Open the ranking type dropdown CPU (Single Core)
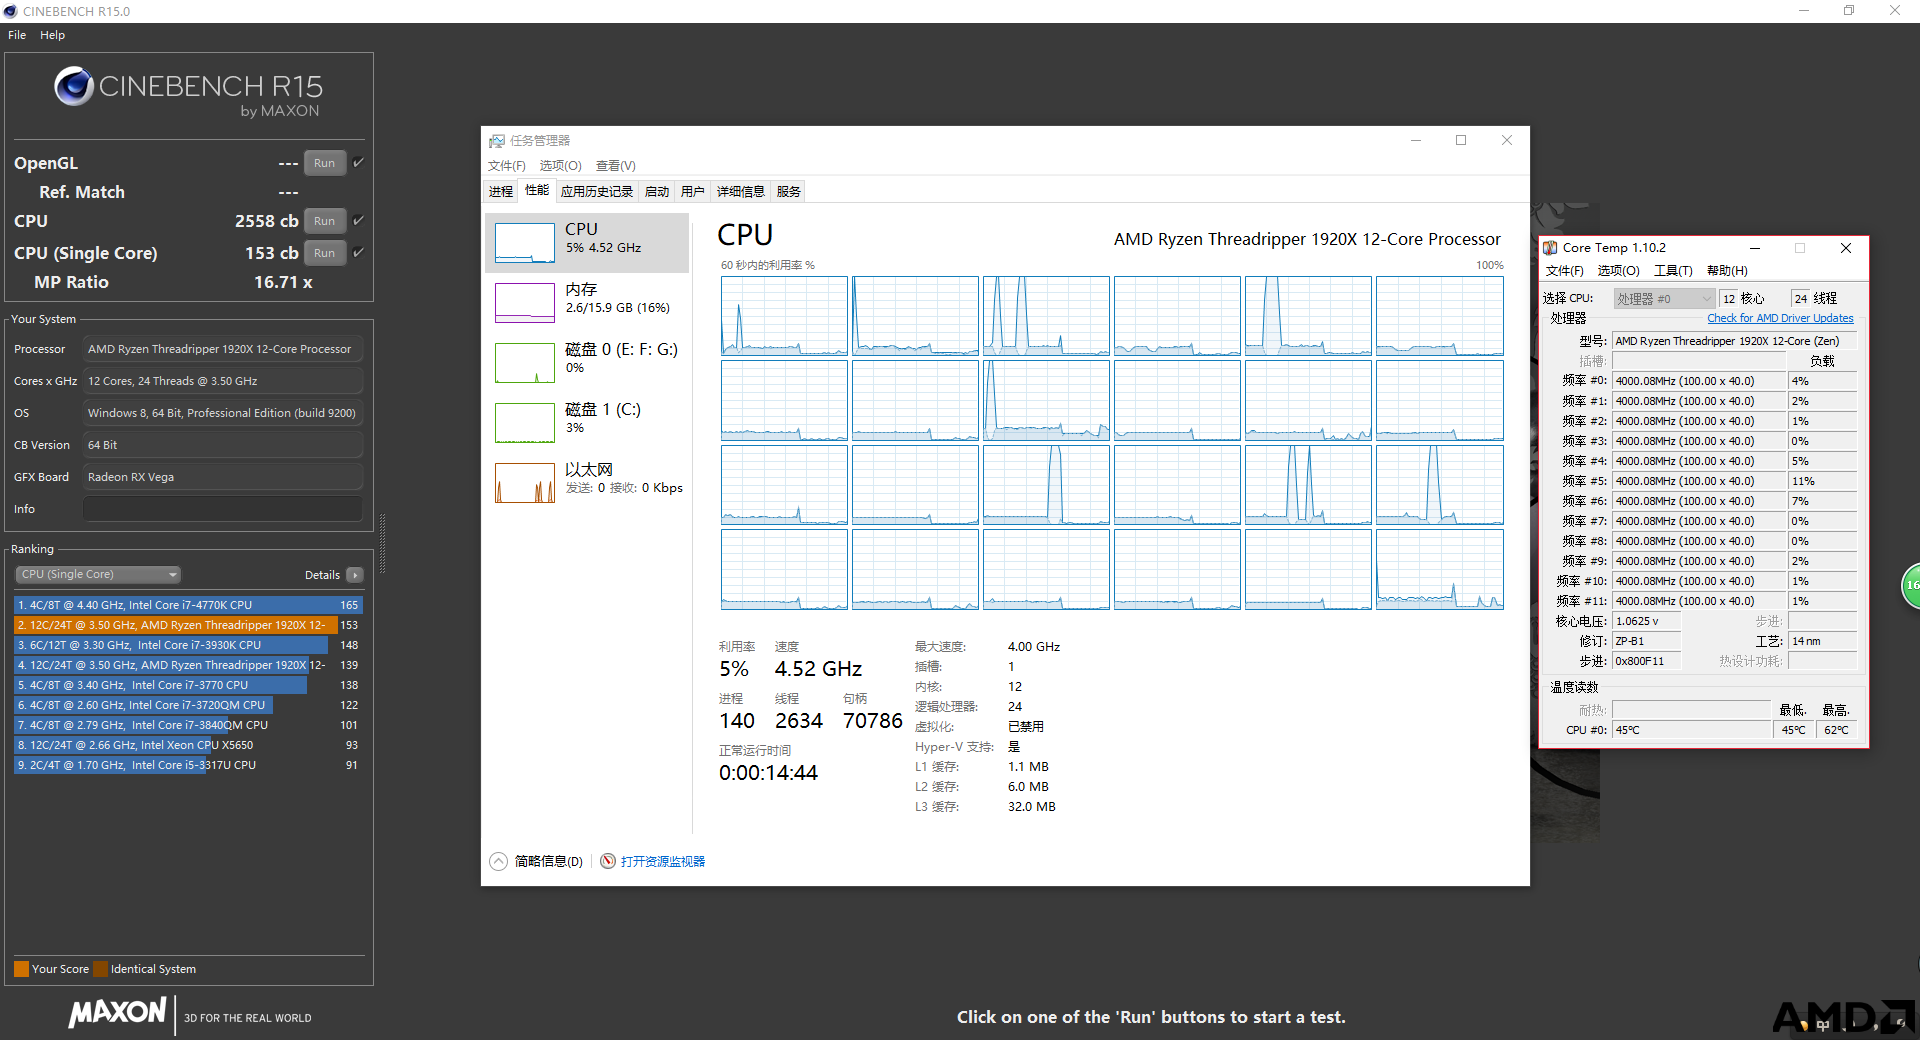Screen dimensions: 1920x1040 pos(98,574)
